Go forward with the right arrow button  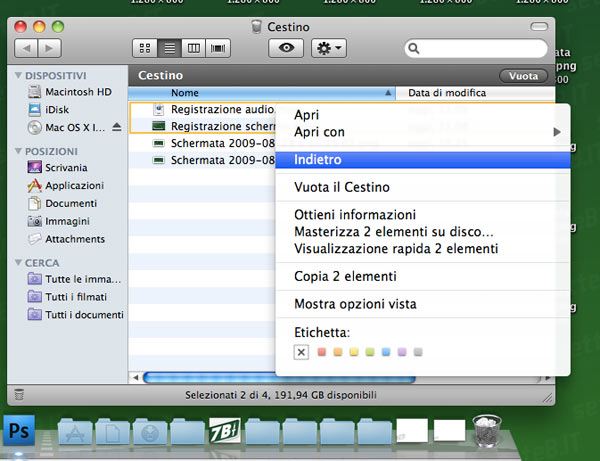(49, 48)
